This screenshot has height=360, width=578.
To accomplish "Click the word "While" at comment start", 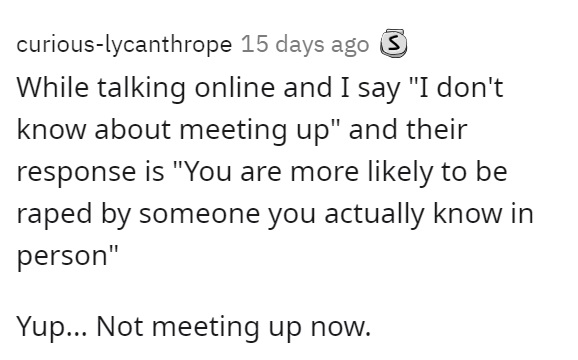I will pos(53,88).
